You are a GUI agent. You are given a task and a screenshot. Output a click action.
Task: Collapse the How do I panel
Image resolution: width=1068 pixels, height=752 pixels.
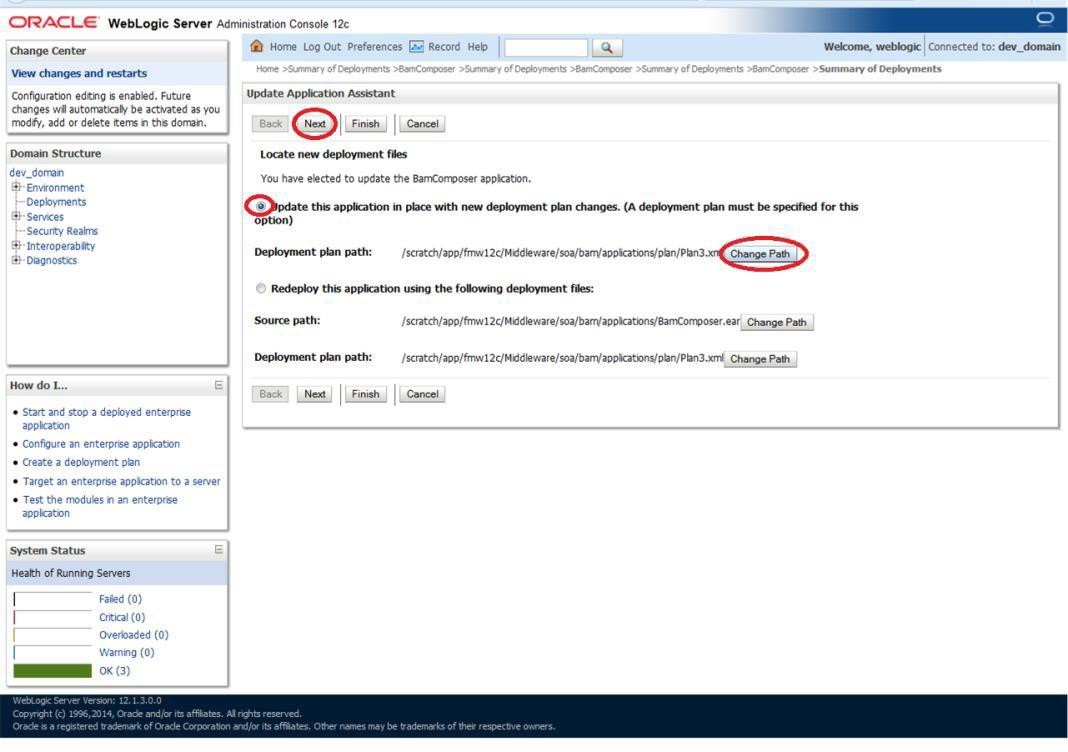click(x=219, y=385)
